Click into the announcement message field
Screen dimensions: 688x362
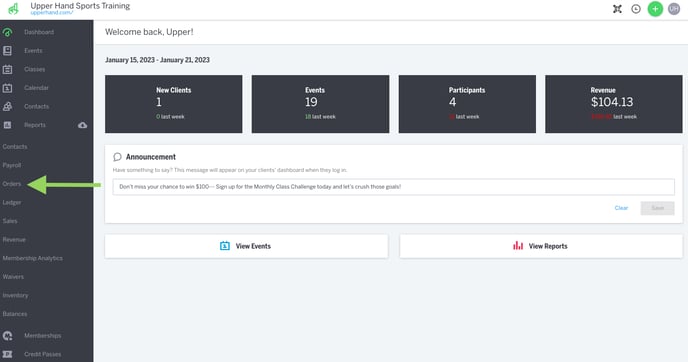pos(394,187)
